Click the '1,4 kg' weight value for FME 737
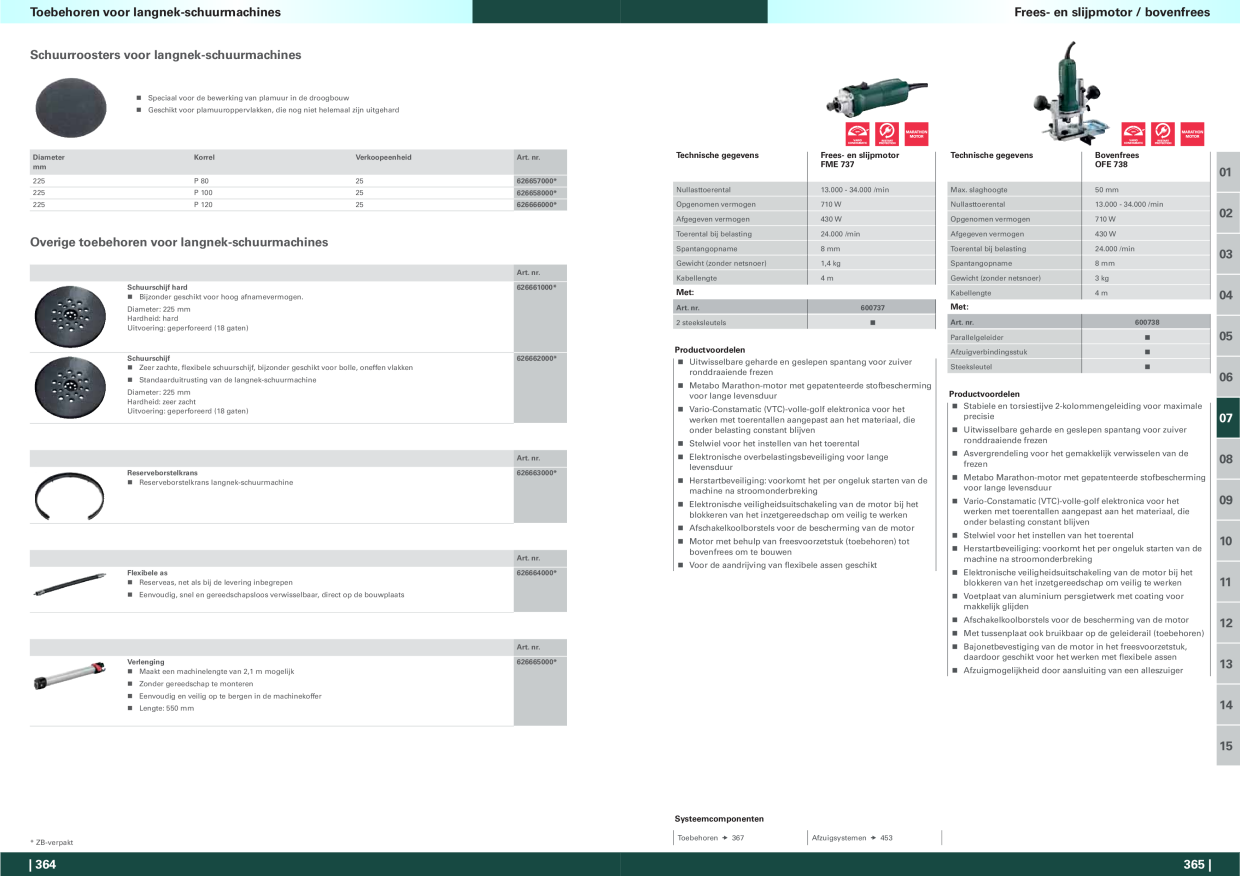This screenshot has width=1240, height=876. [x=831, y=263]
